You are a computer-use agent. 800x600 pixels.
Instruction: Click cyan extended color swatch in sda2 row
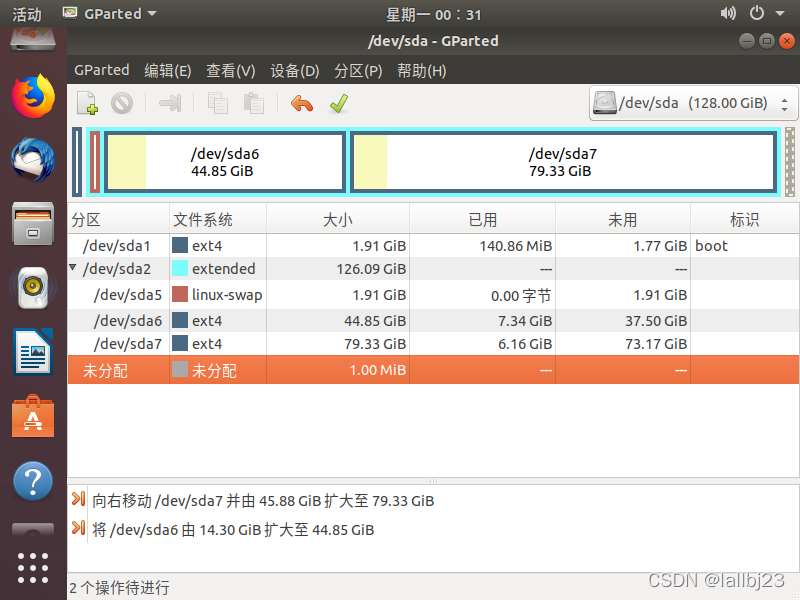click(180, 268)
